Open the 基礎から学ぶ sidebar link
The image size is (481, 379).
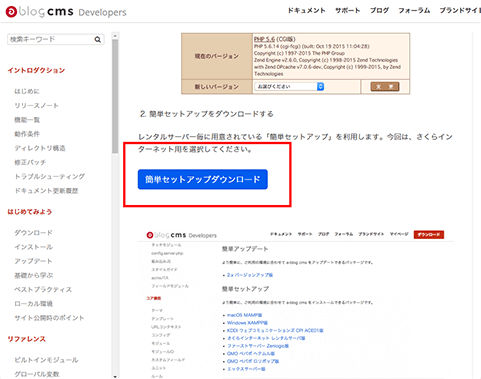tap(34, 275)
